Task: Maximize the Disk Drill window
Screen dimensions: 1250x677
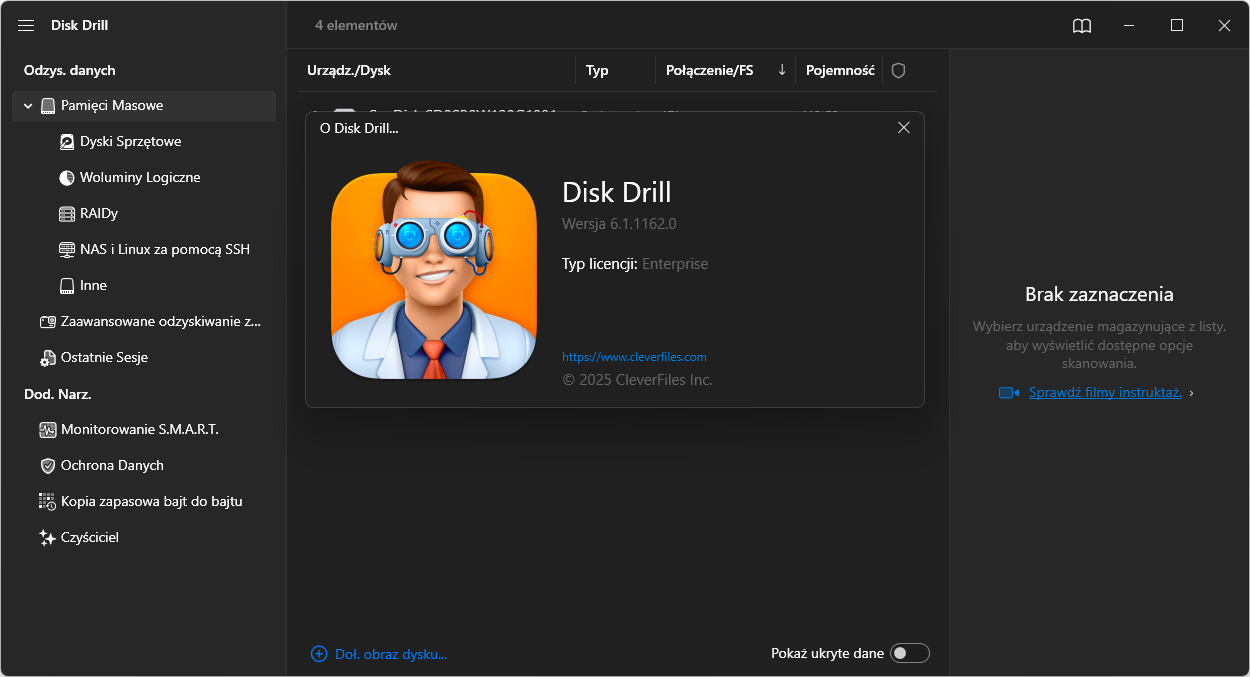Action: point(1177,26)
